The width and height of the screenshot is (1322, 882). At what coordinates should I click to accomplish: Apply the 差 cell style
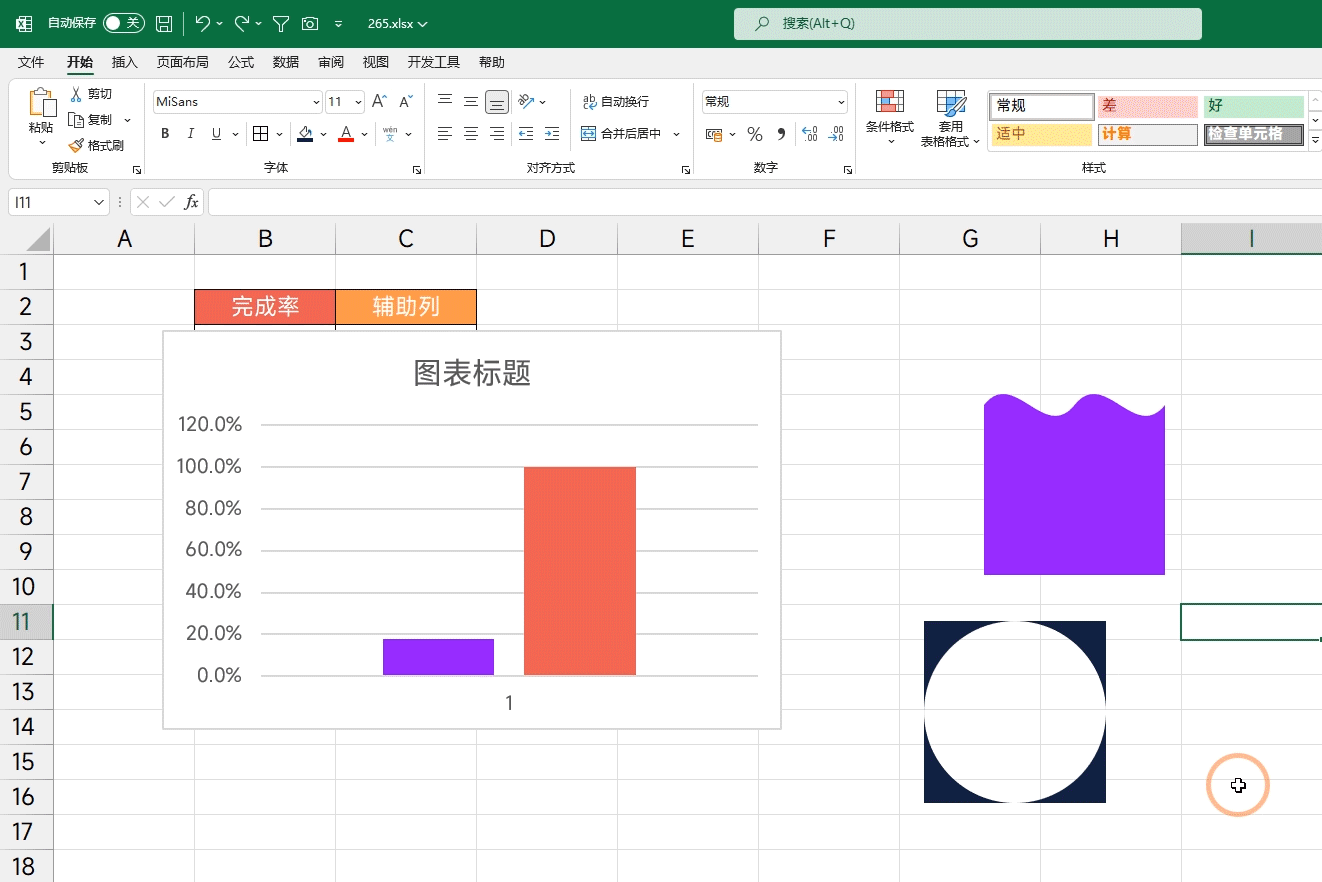(1147, 106)
